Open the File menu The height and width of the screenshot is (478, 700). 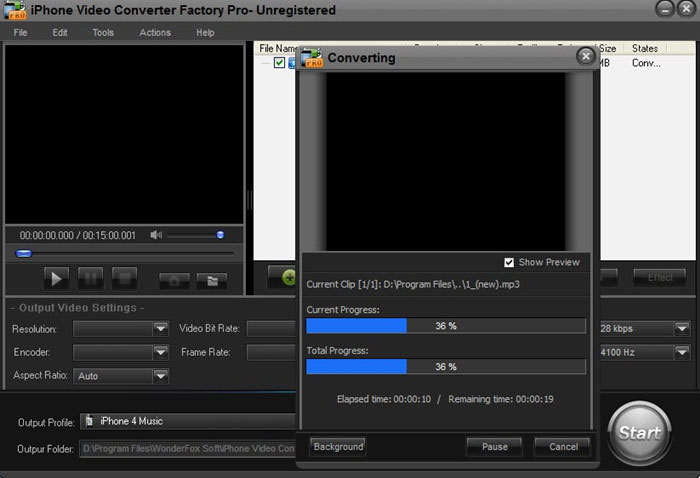[21, 33]
